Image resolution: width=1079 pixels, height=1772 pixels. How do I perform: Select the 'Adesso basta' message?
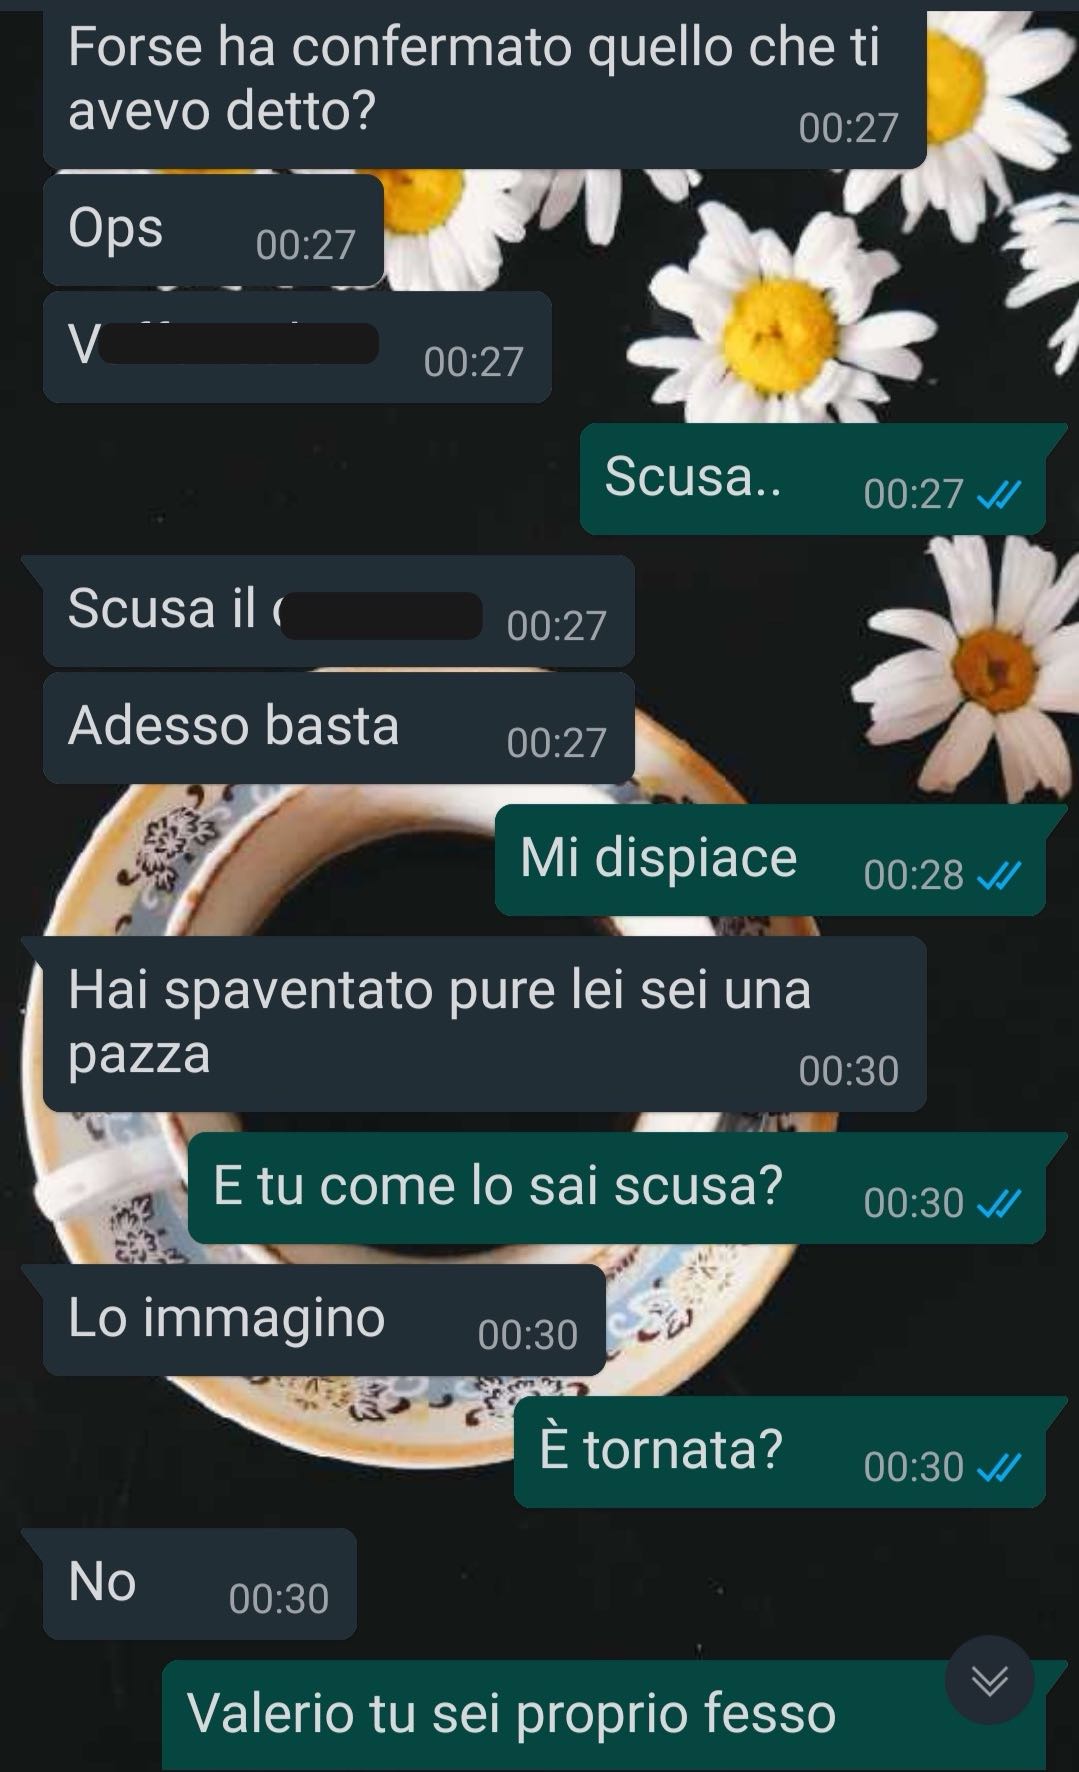coord(338,727)
